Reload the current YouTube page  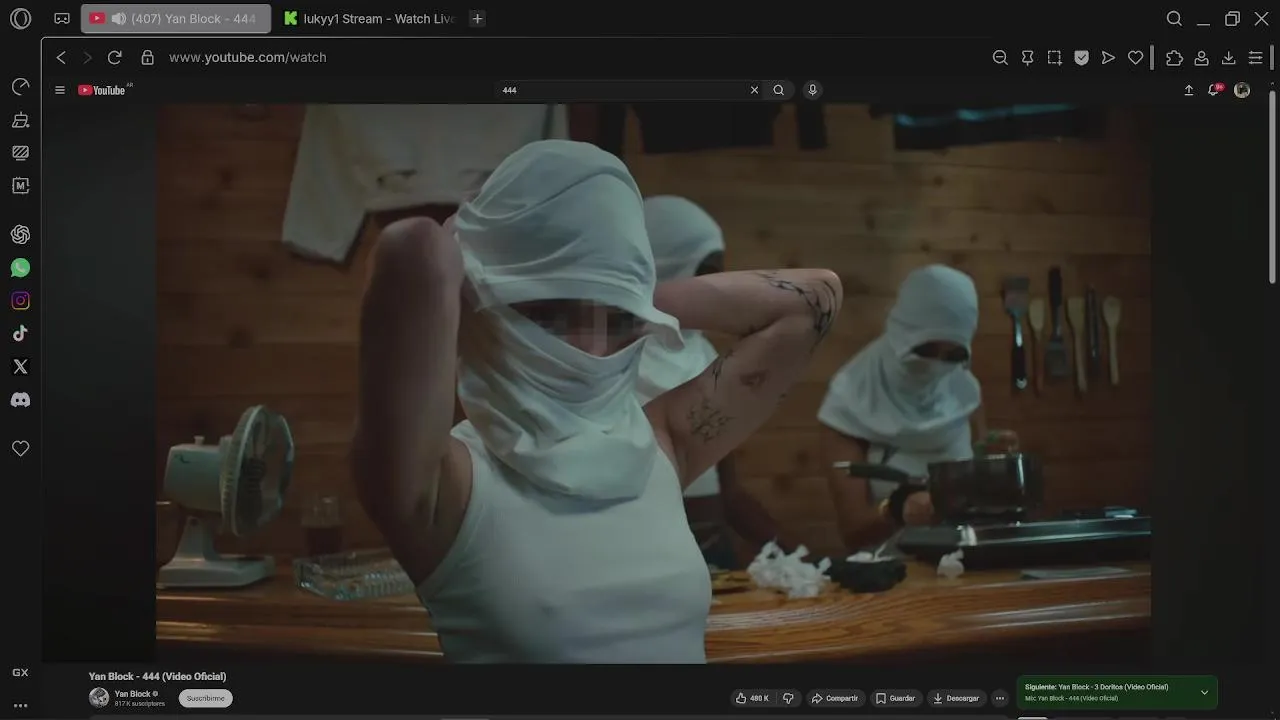[114, 58]
